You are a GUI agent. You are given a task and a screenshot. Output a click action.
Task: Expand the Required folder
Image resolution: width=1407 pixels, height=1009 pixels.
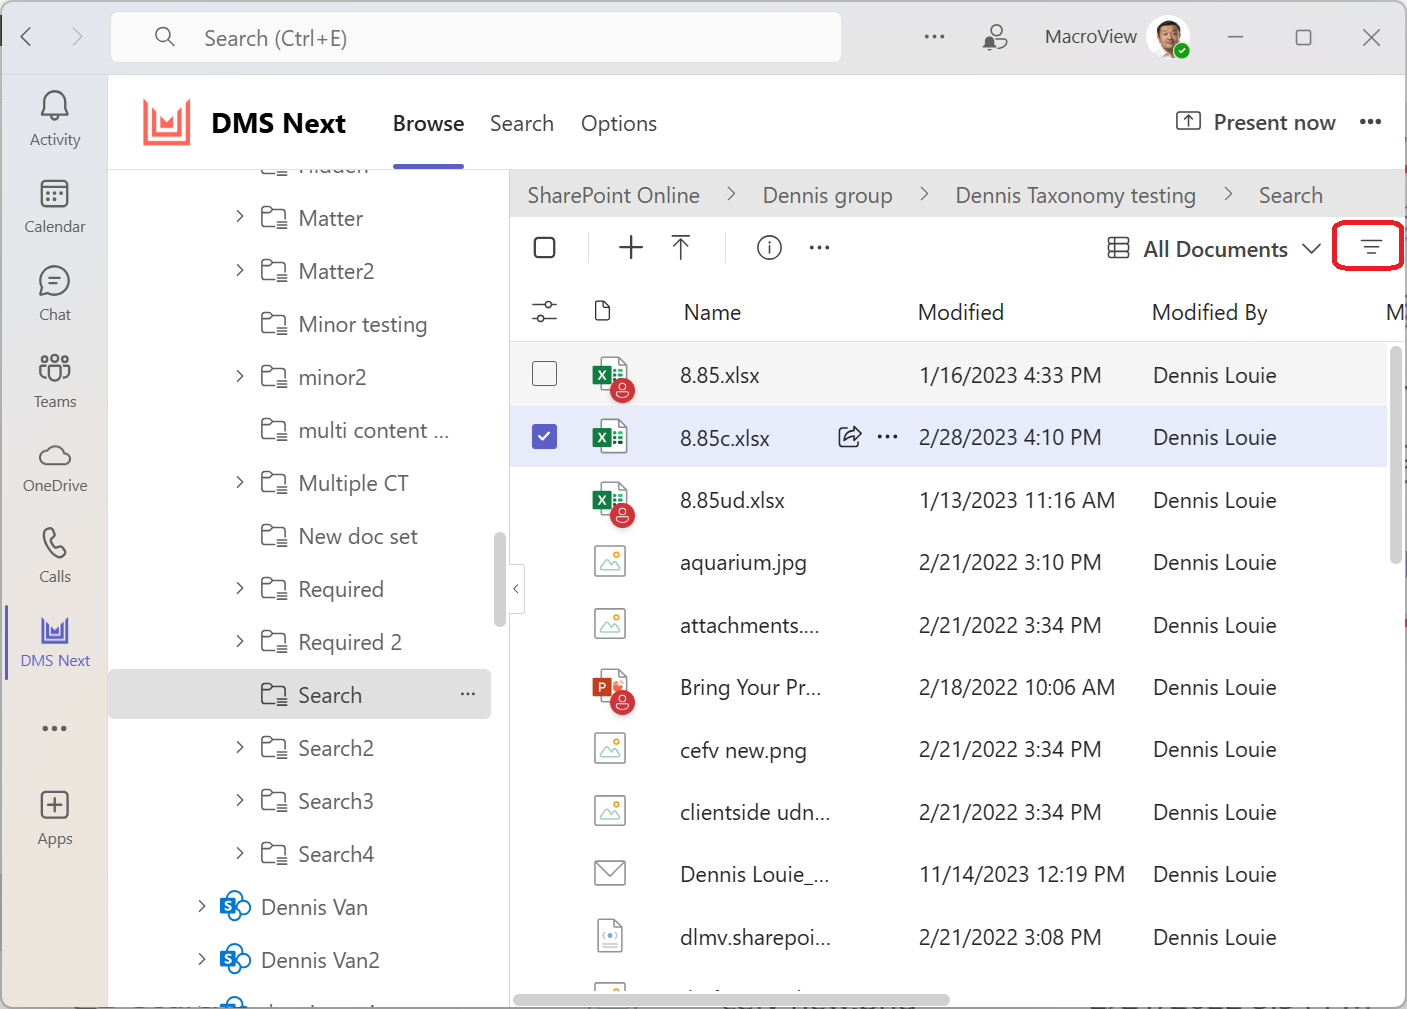click(239, 588)
